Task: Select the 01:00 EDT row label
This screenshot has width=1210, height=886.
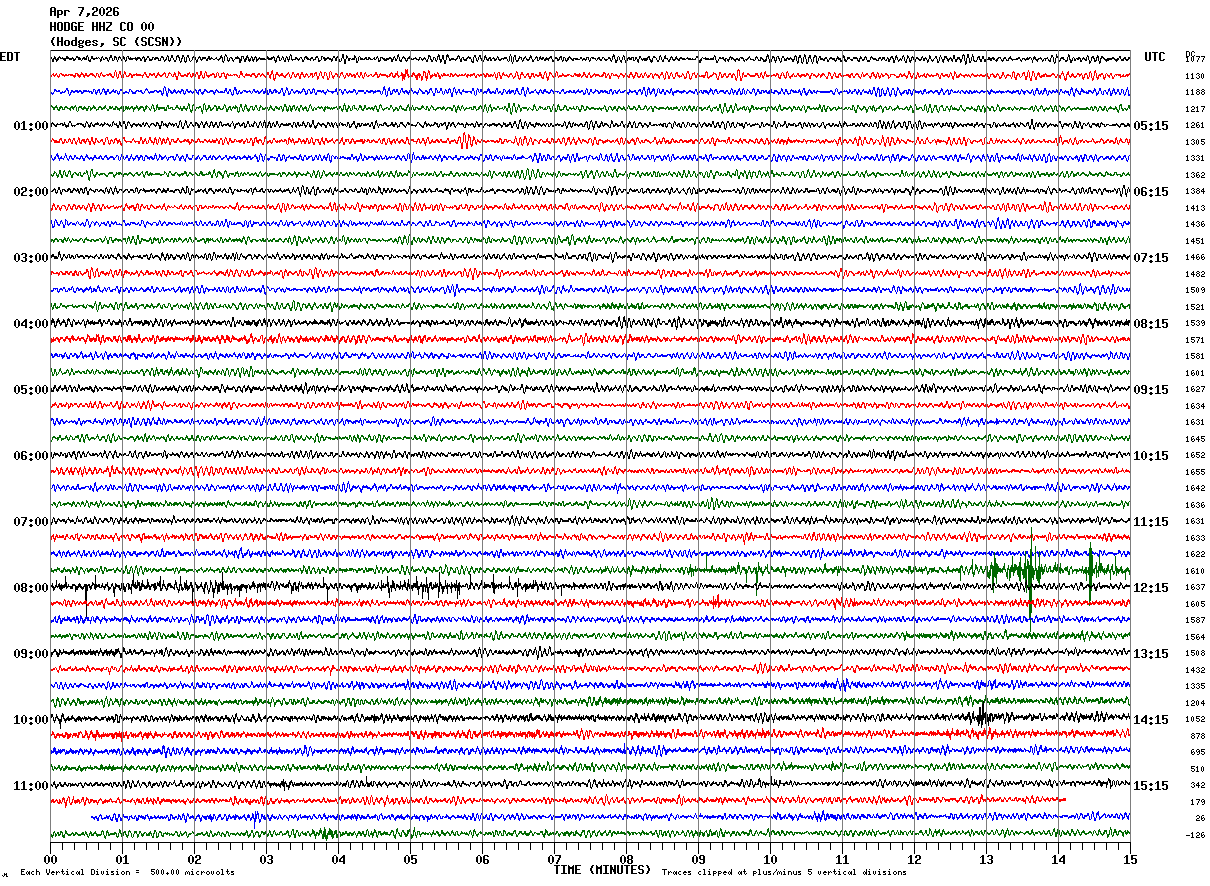Action: 31,126
